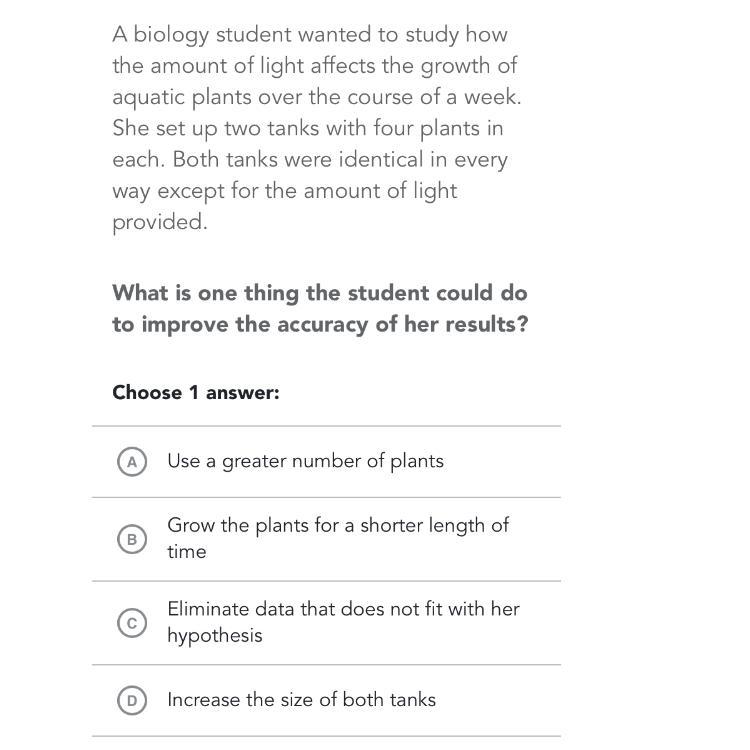Click the passage line "She set up two tanks"
This screenshot has height=750, width=750.
pos(307,128)
